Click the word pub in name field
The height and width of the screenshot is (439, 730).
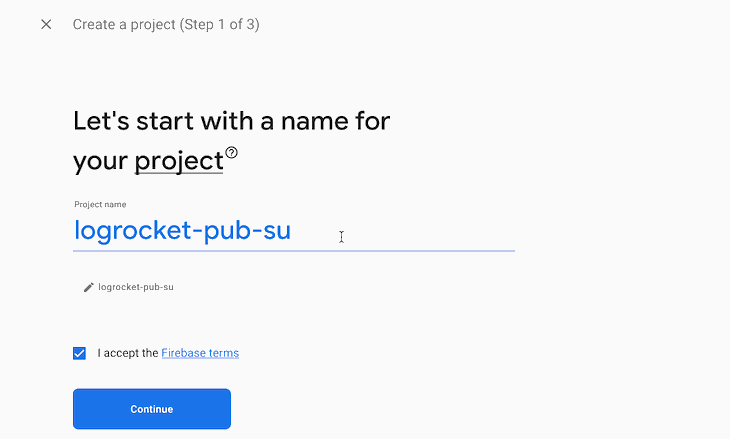pos(228,230)
